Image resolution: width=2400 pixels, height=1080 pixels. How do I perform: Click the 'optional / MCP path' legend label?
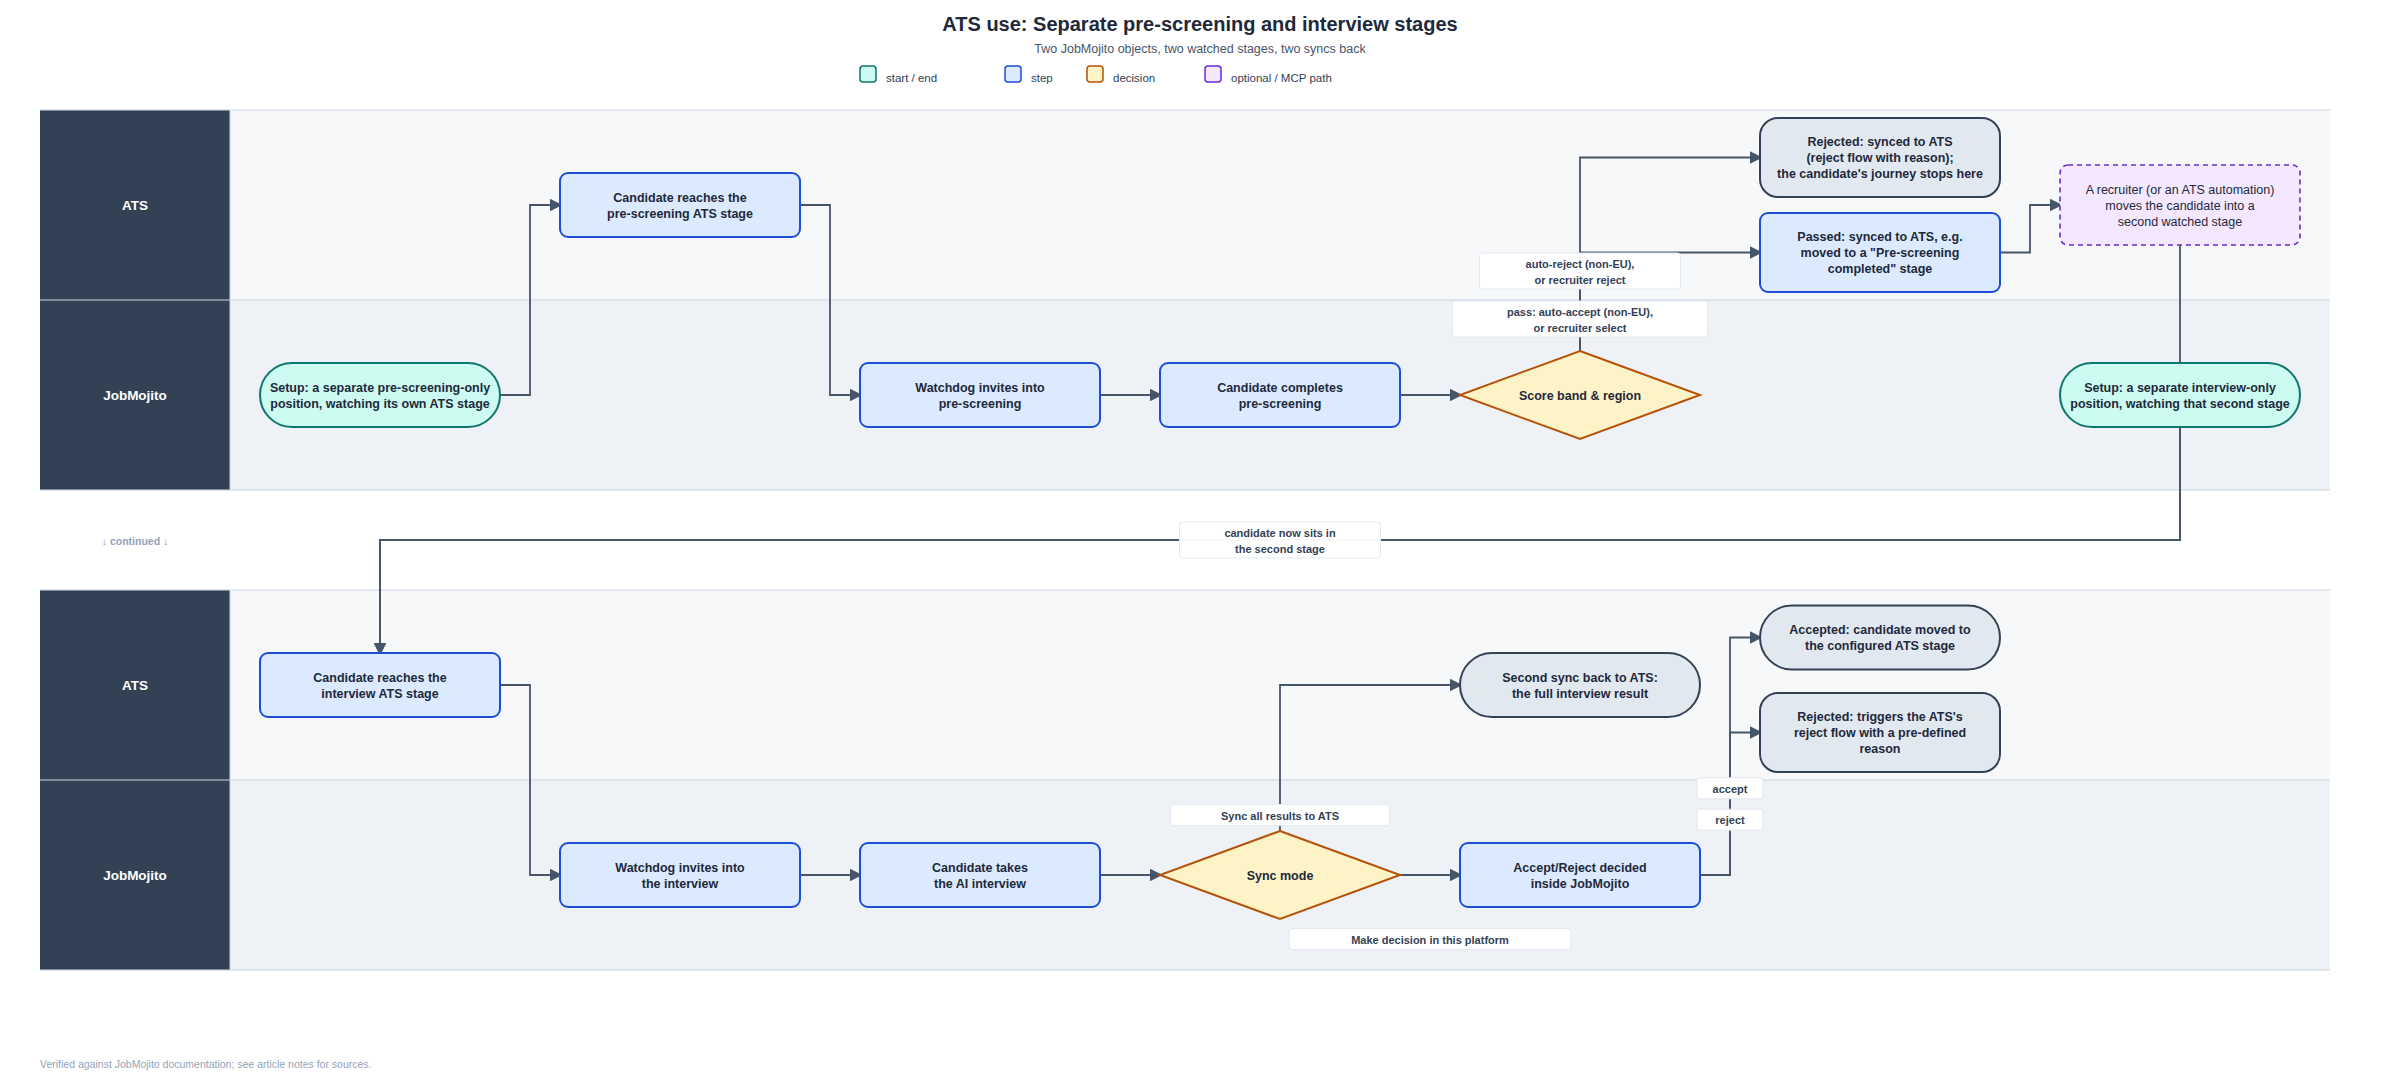point(1281,78)
